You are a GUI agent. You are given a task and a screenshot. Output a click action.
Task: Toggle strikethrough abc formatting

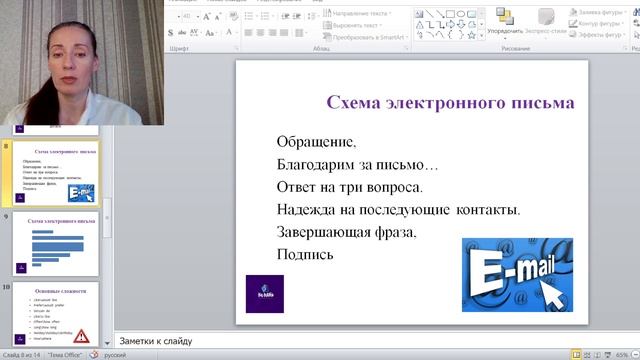(182, 33)
